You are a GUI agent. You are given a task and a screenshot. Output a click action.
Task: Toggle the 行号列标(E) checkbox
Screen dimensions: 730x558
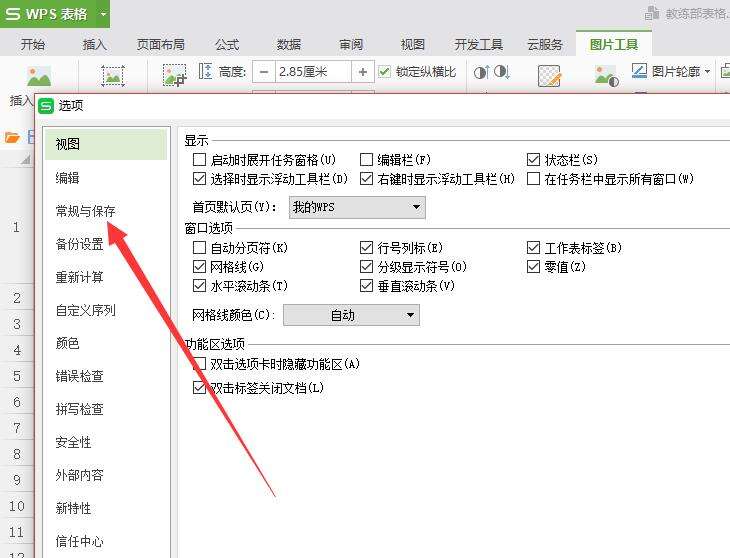point(366,248)
